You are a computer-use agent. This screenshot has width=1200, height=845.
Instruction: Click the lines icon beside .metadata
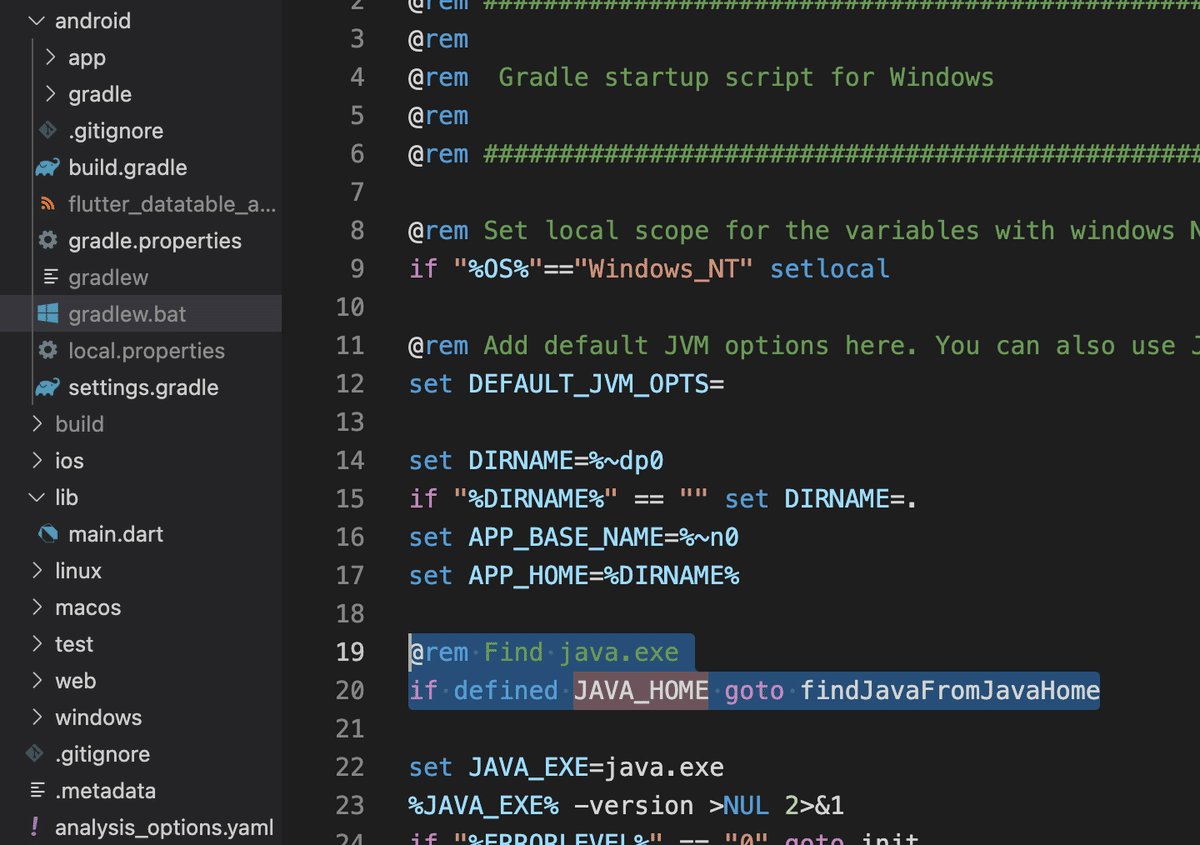tap(37, 790)
